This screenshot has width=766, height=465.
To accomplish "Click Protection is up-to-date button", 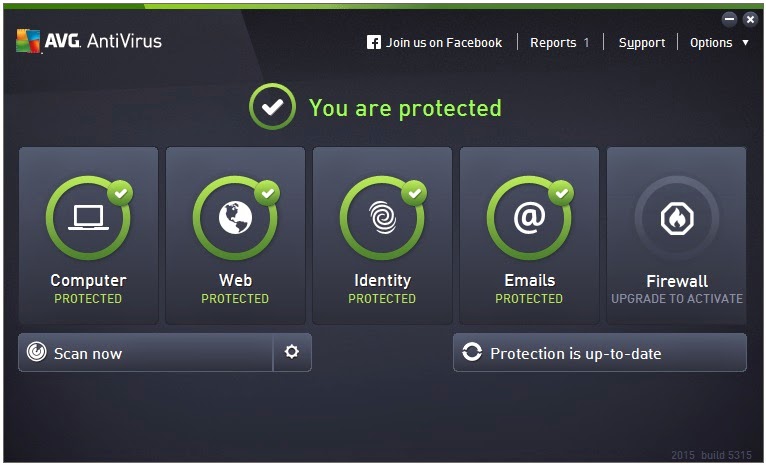I will [600, 353].
